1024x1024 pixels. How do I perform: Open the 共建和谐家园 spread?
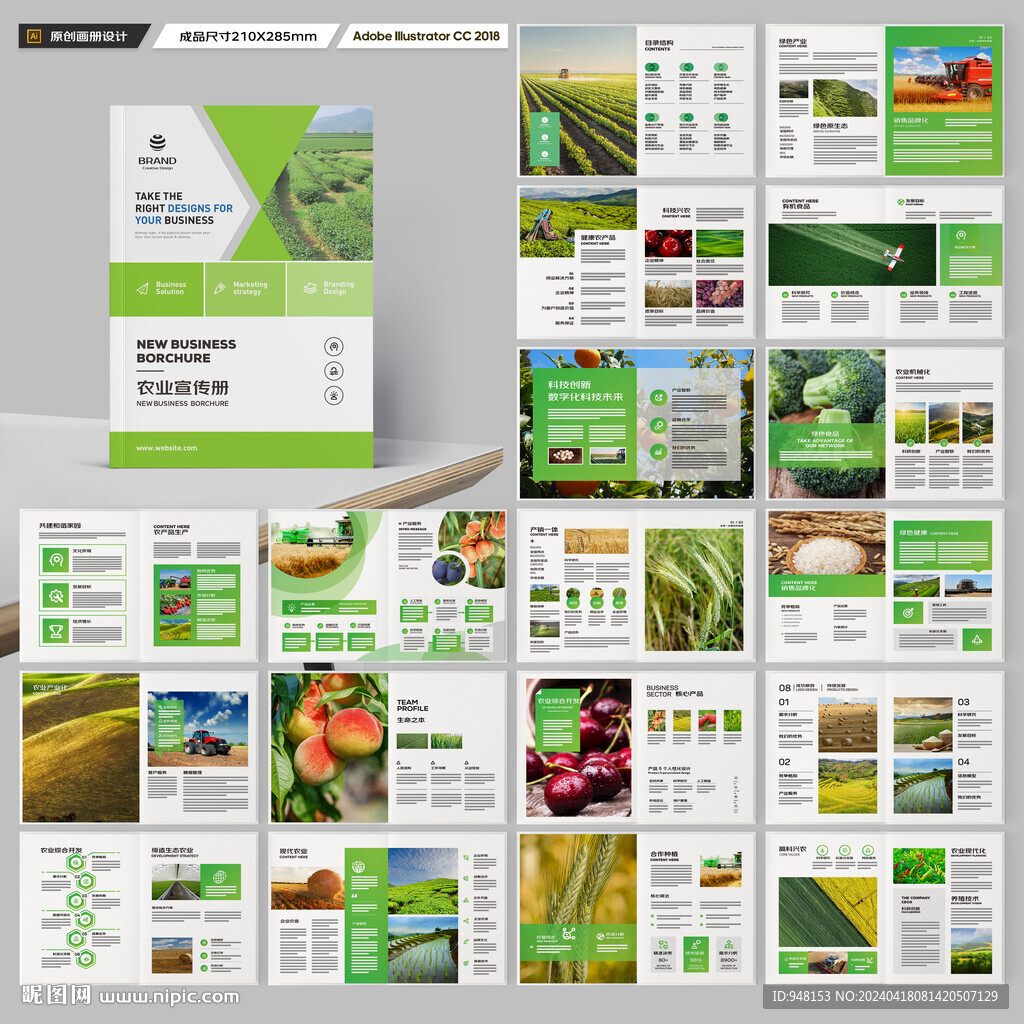[x=138, y=585]
